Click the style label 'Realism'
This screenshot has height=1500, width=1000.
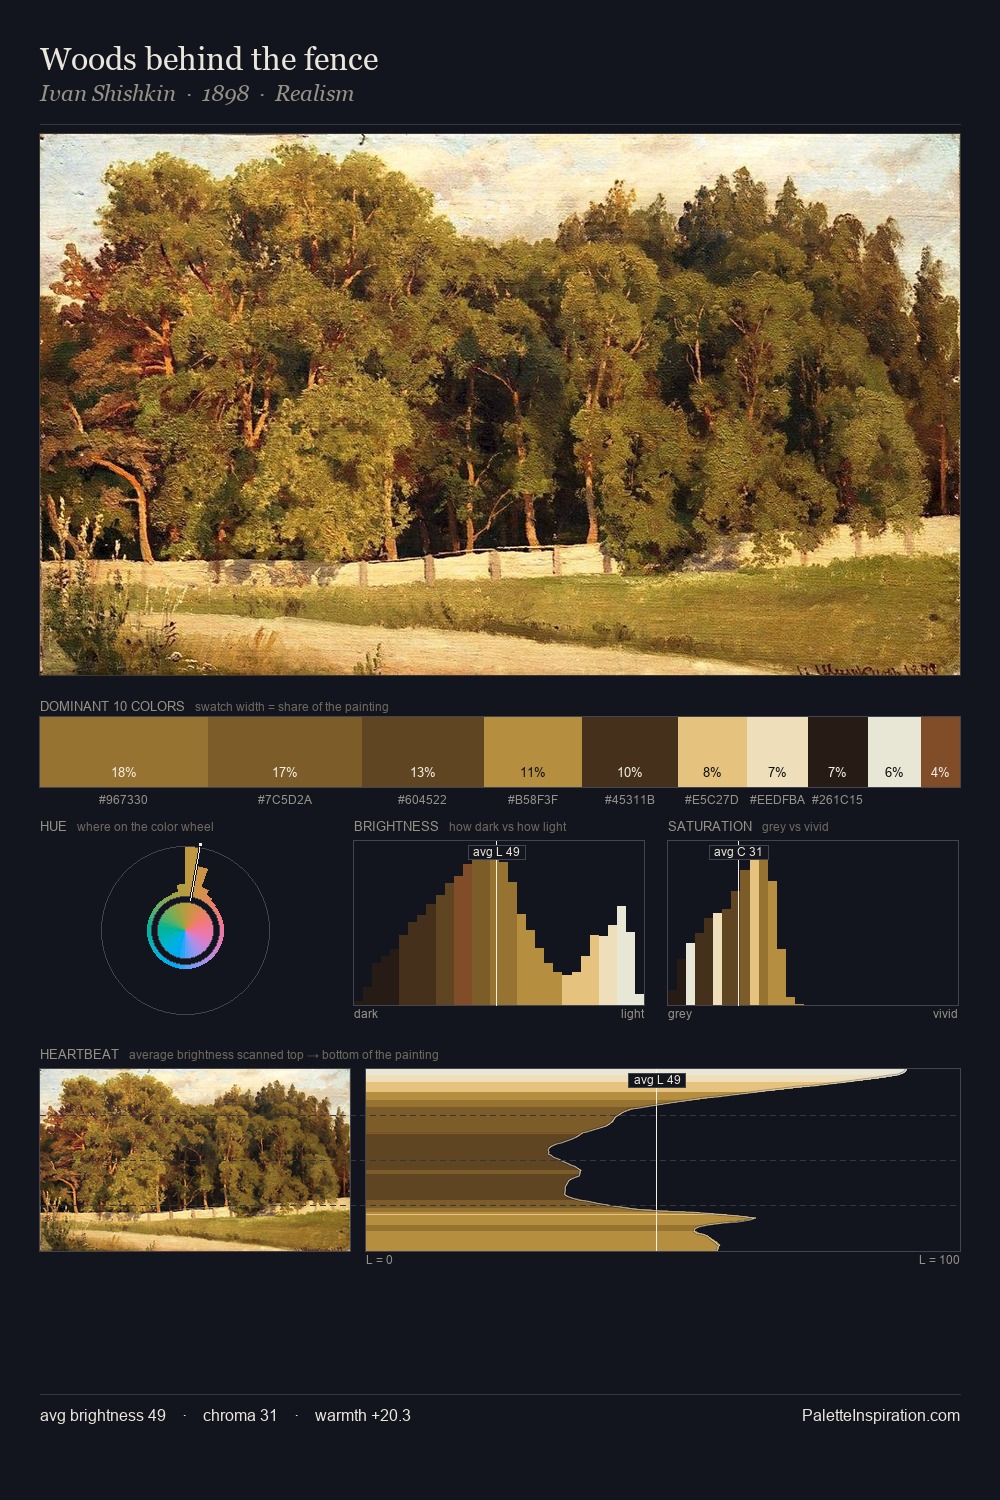(314, 94)
